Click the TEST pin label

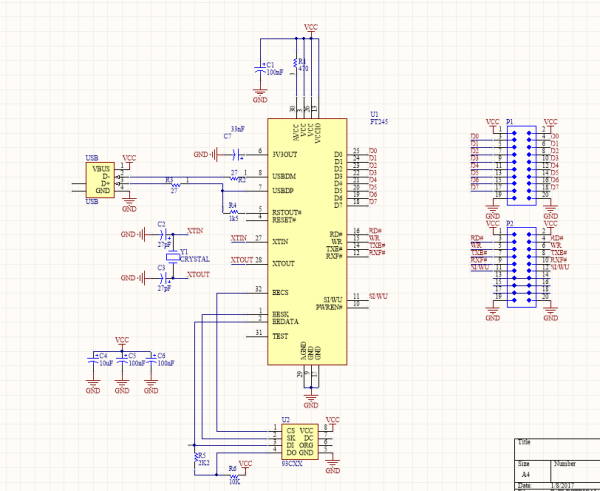tap(280, 336)
